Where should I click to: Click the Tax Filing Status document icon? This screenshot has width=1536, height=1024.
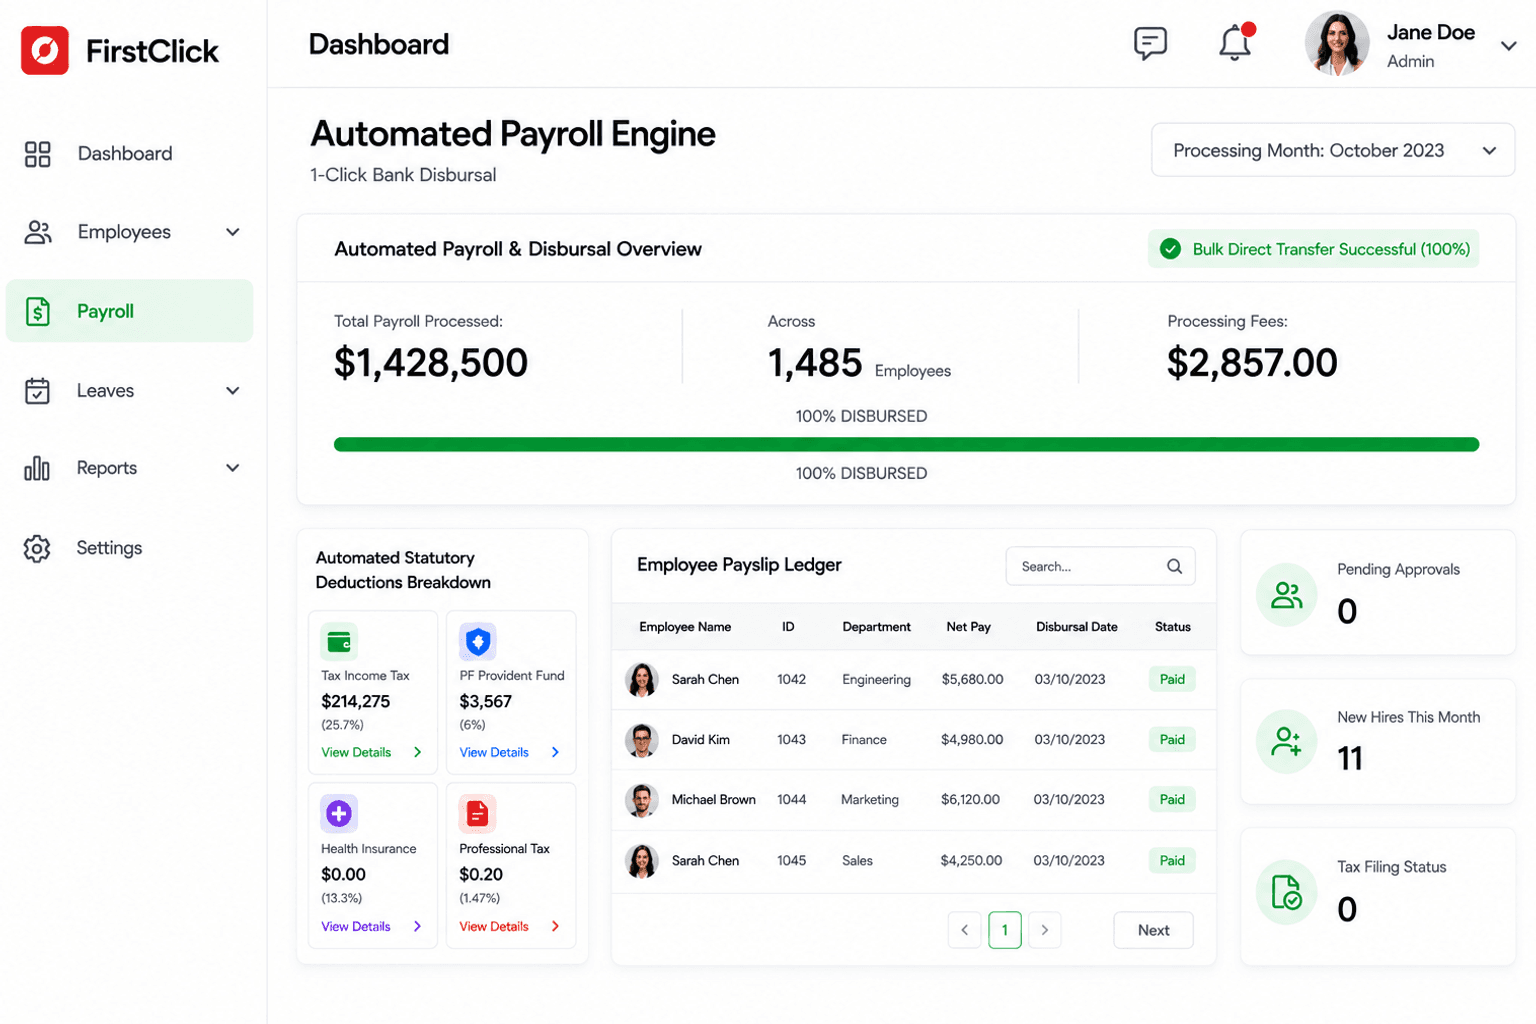coord(1287,892)
